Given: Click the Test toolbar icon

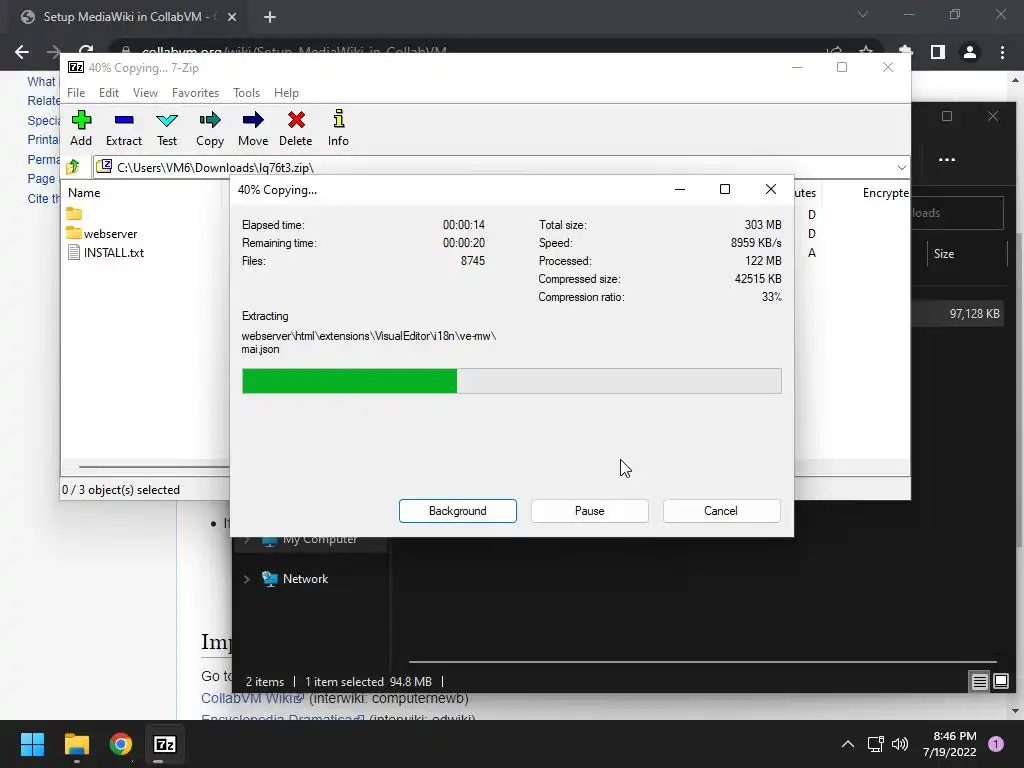Looking at the screenshot, I should click(167, 128).
